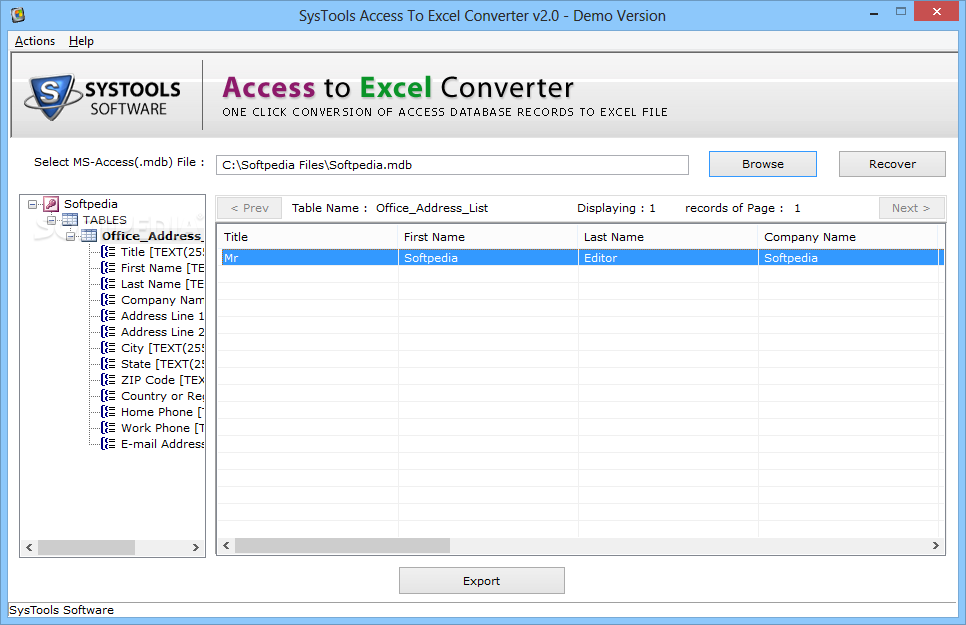Click the Address Line 1 field icon
This screenshot has width=966, height=625.
[x=108, y=316]
